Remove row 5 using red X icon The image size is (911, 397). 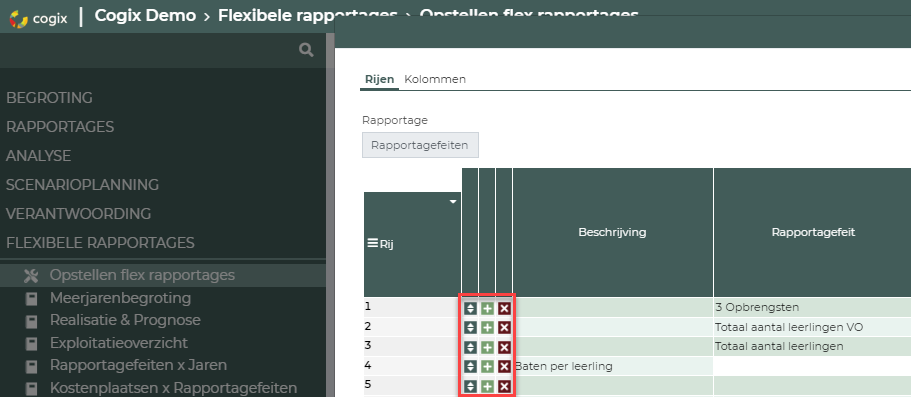(x=504, y=387)
